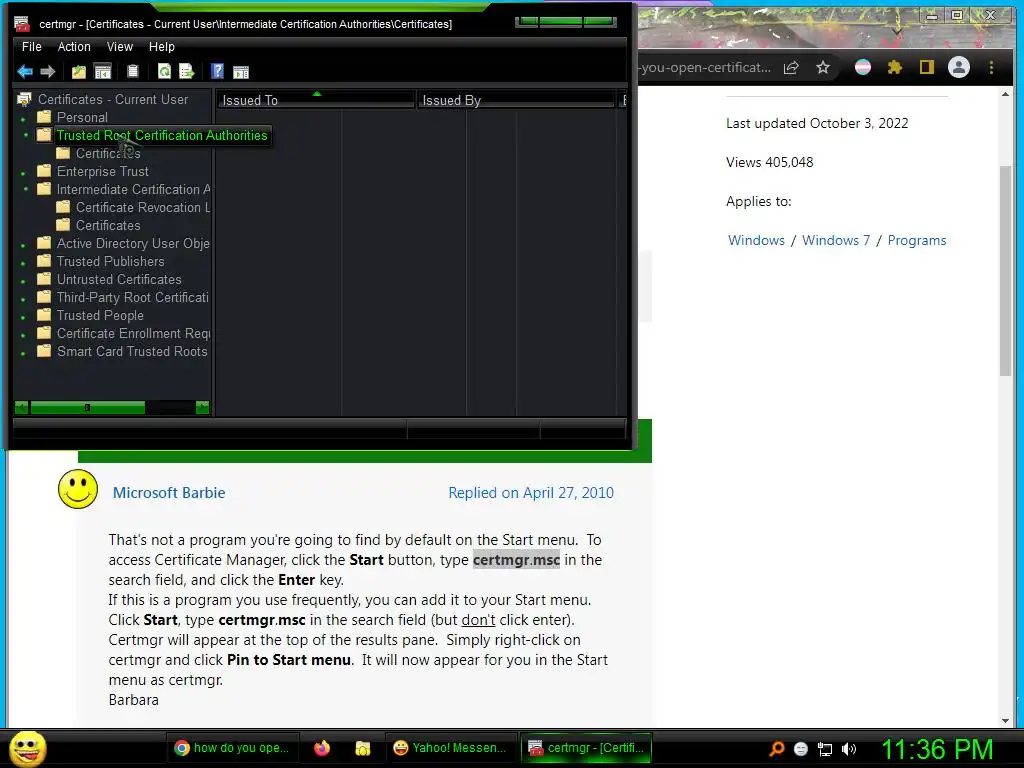1024x768 pixels.
Task: Open the Microsoft Barbie profile link
Action: pyautogui.click(x=168, y=492)
